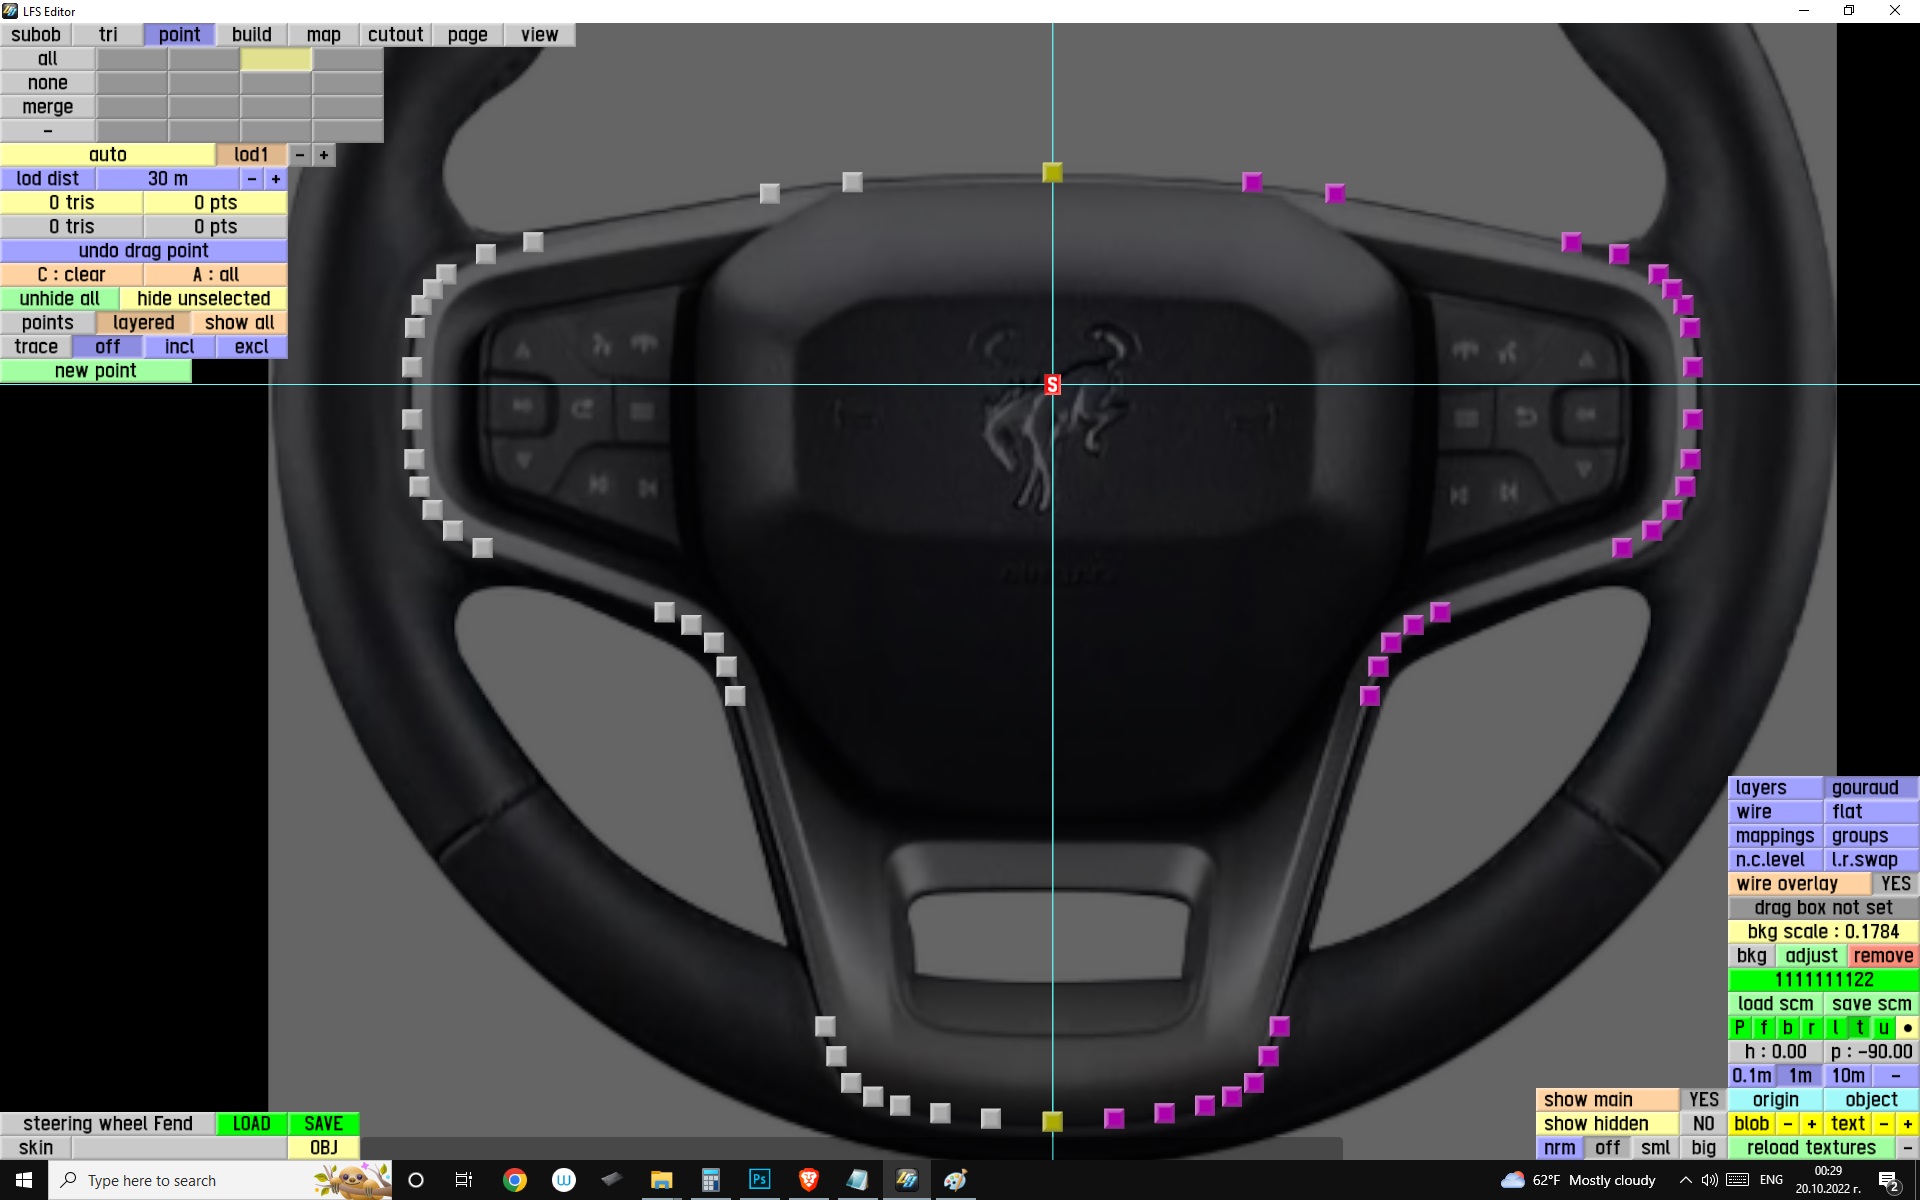The height and width of the screenshot is (1200, 1920).
Task: Select the yellow top center point
Action: 1052,173
